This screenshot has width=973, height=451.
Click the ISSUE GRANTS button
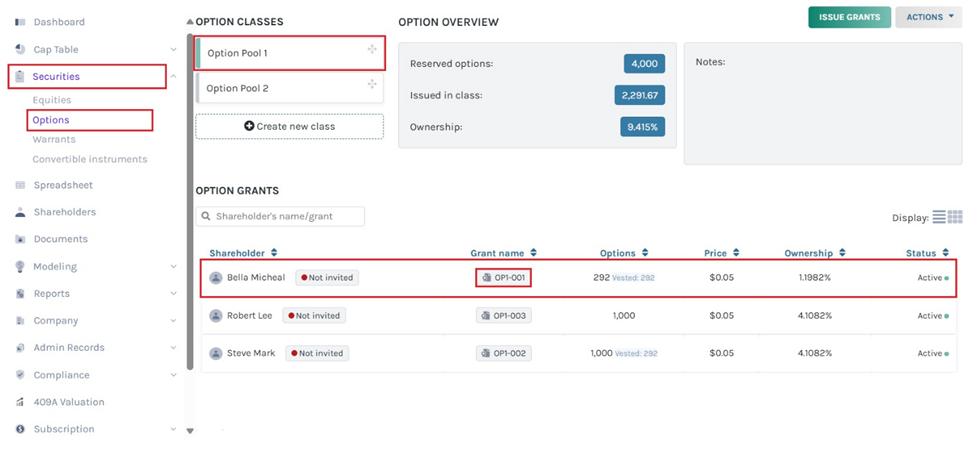[850, 17]
